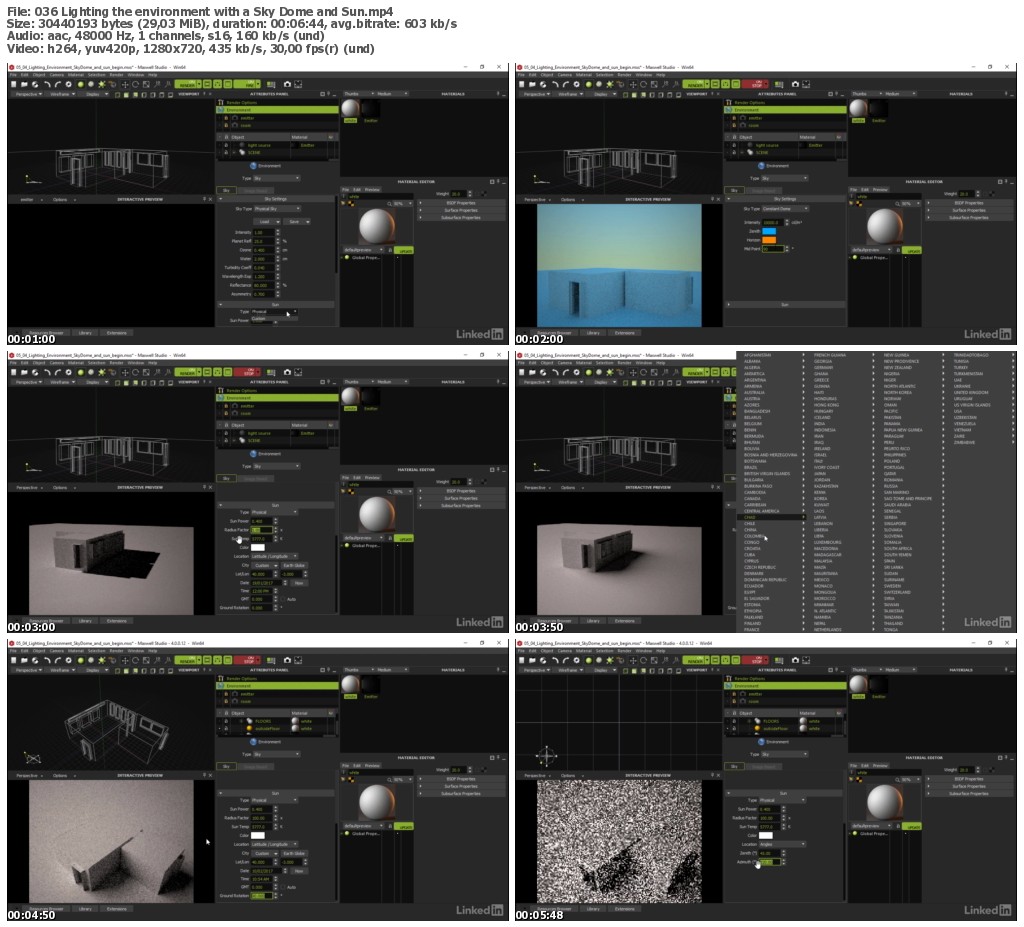Open the Help menu in the 00:04:50 frame

[x=152, y=651]
